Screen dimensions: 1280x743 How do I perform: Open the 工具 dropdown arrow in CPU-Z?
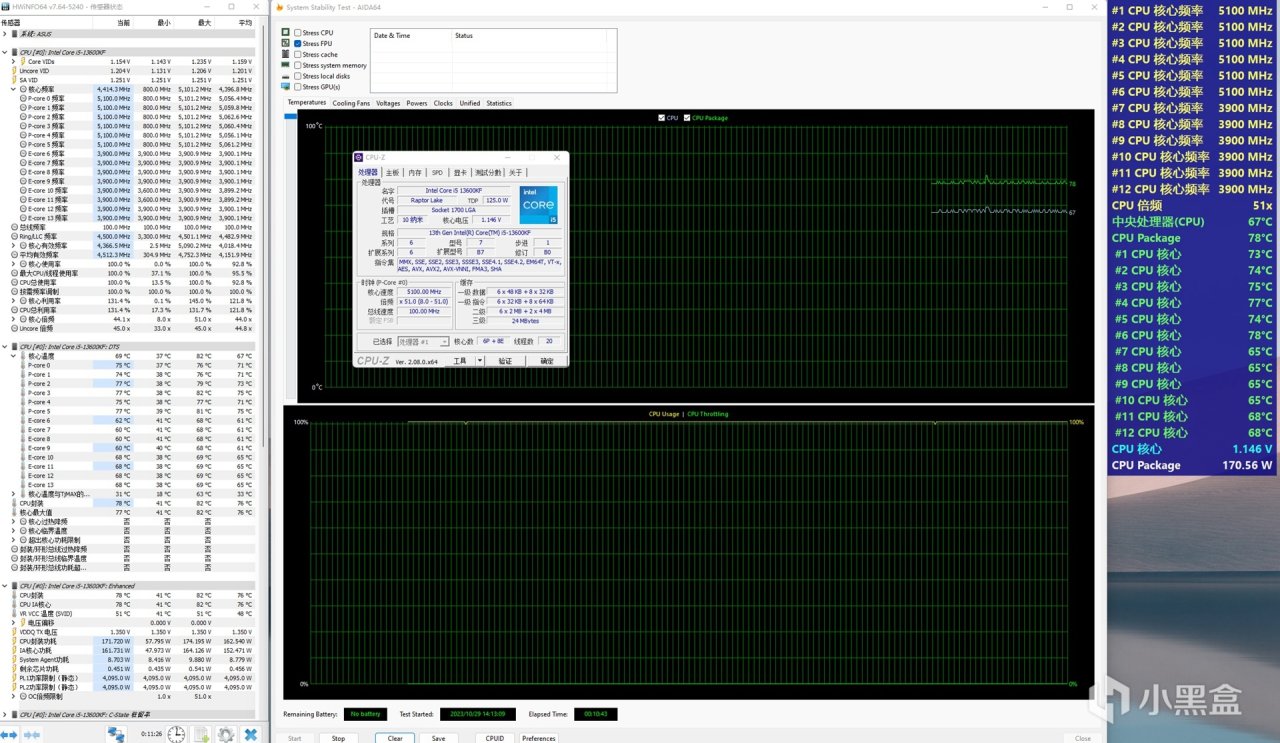tap(479, 361)
